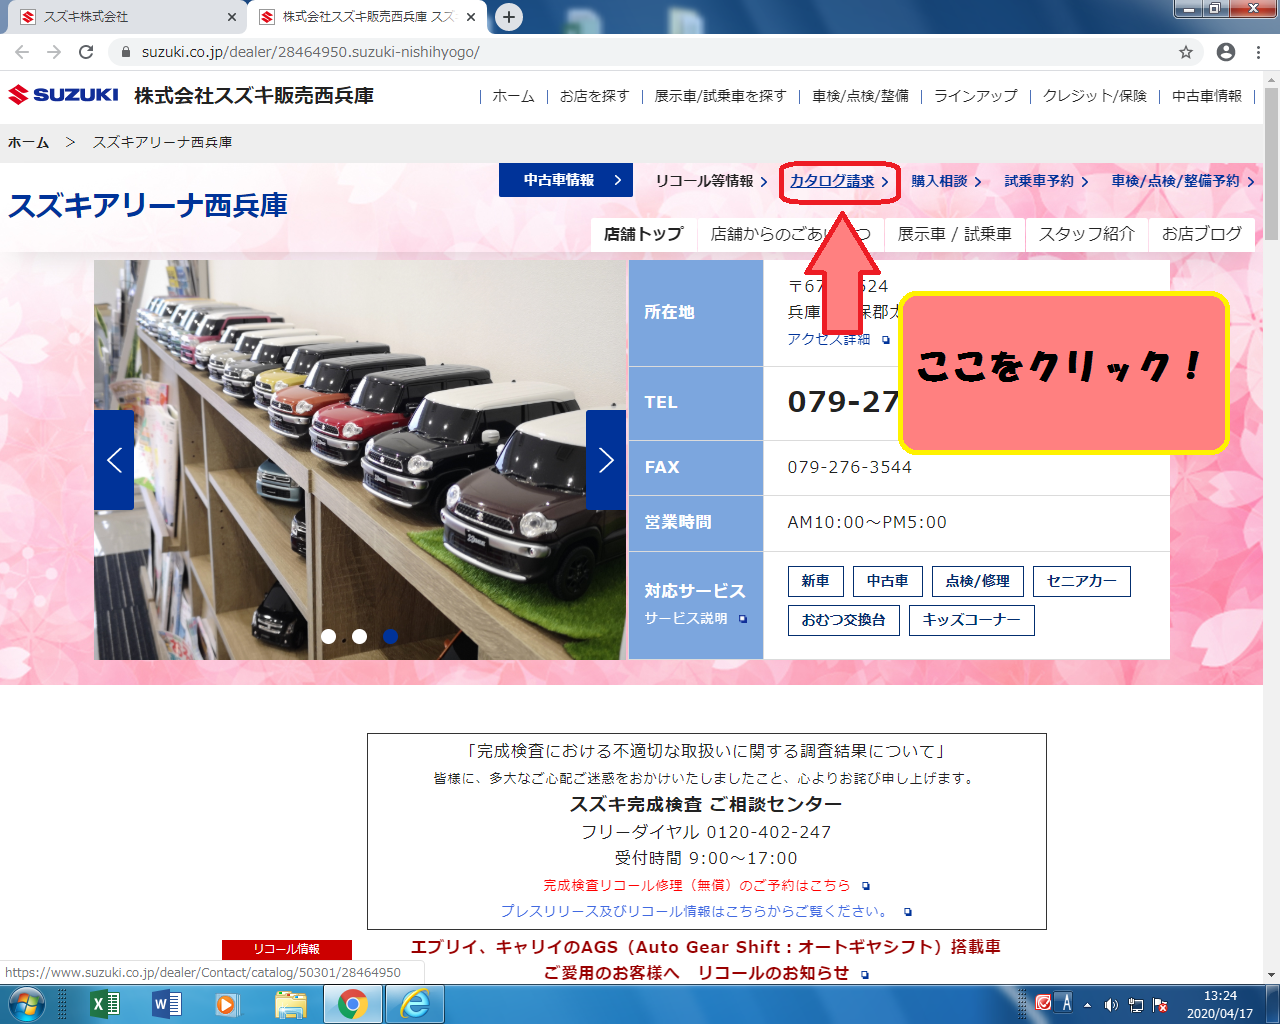Click the volume speaker tray icon
Viewport: 1280px width, 1024px height.
pyautogui.click(x=1111, y=1005)
